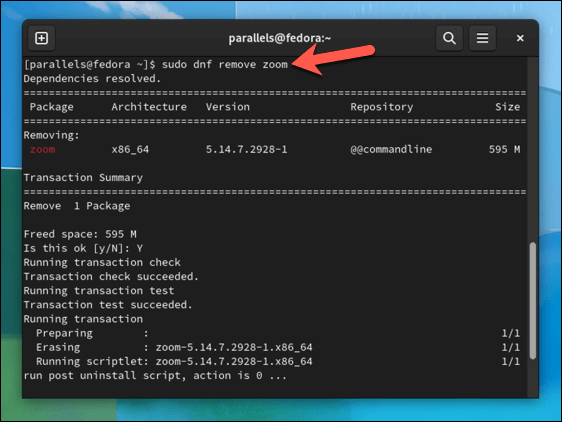The width and height of the screenshot is (562, 422).
Task: Click the 'Version' column header
Action: pos(228,107)
